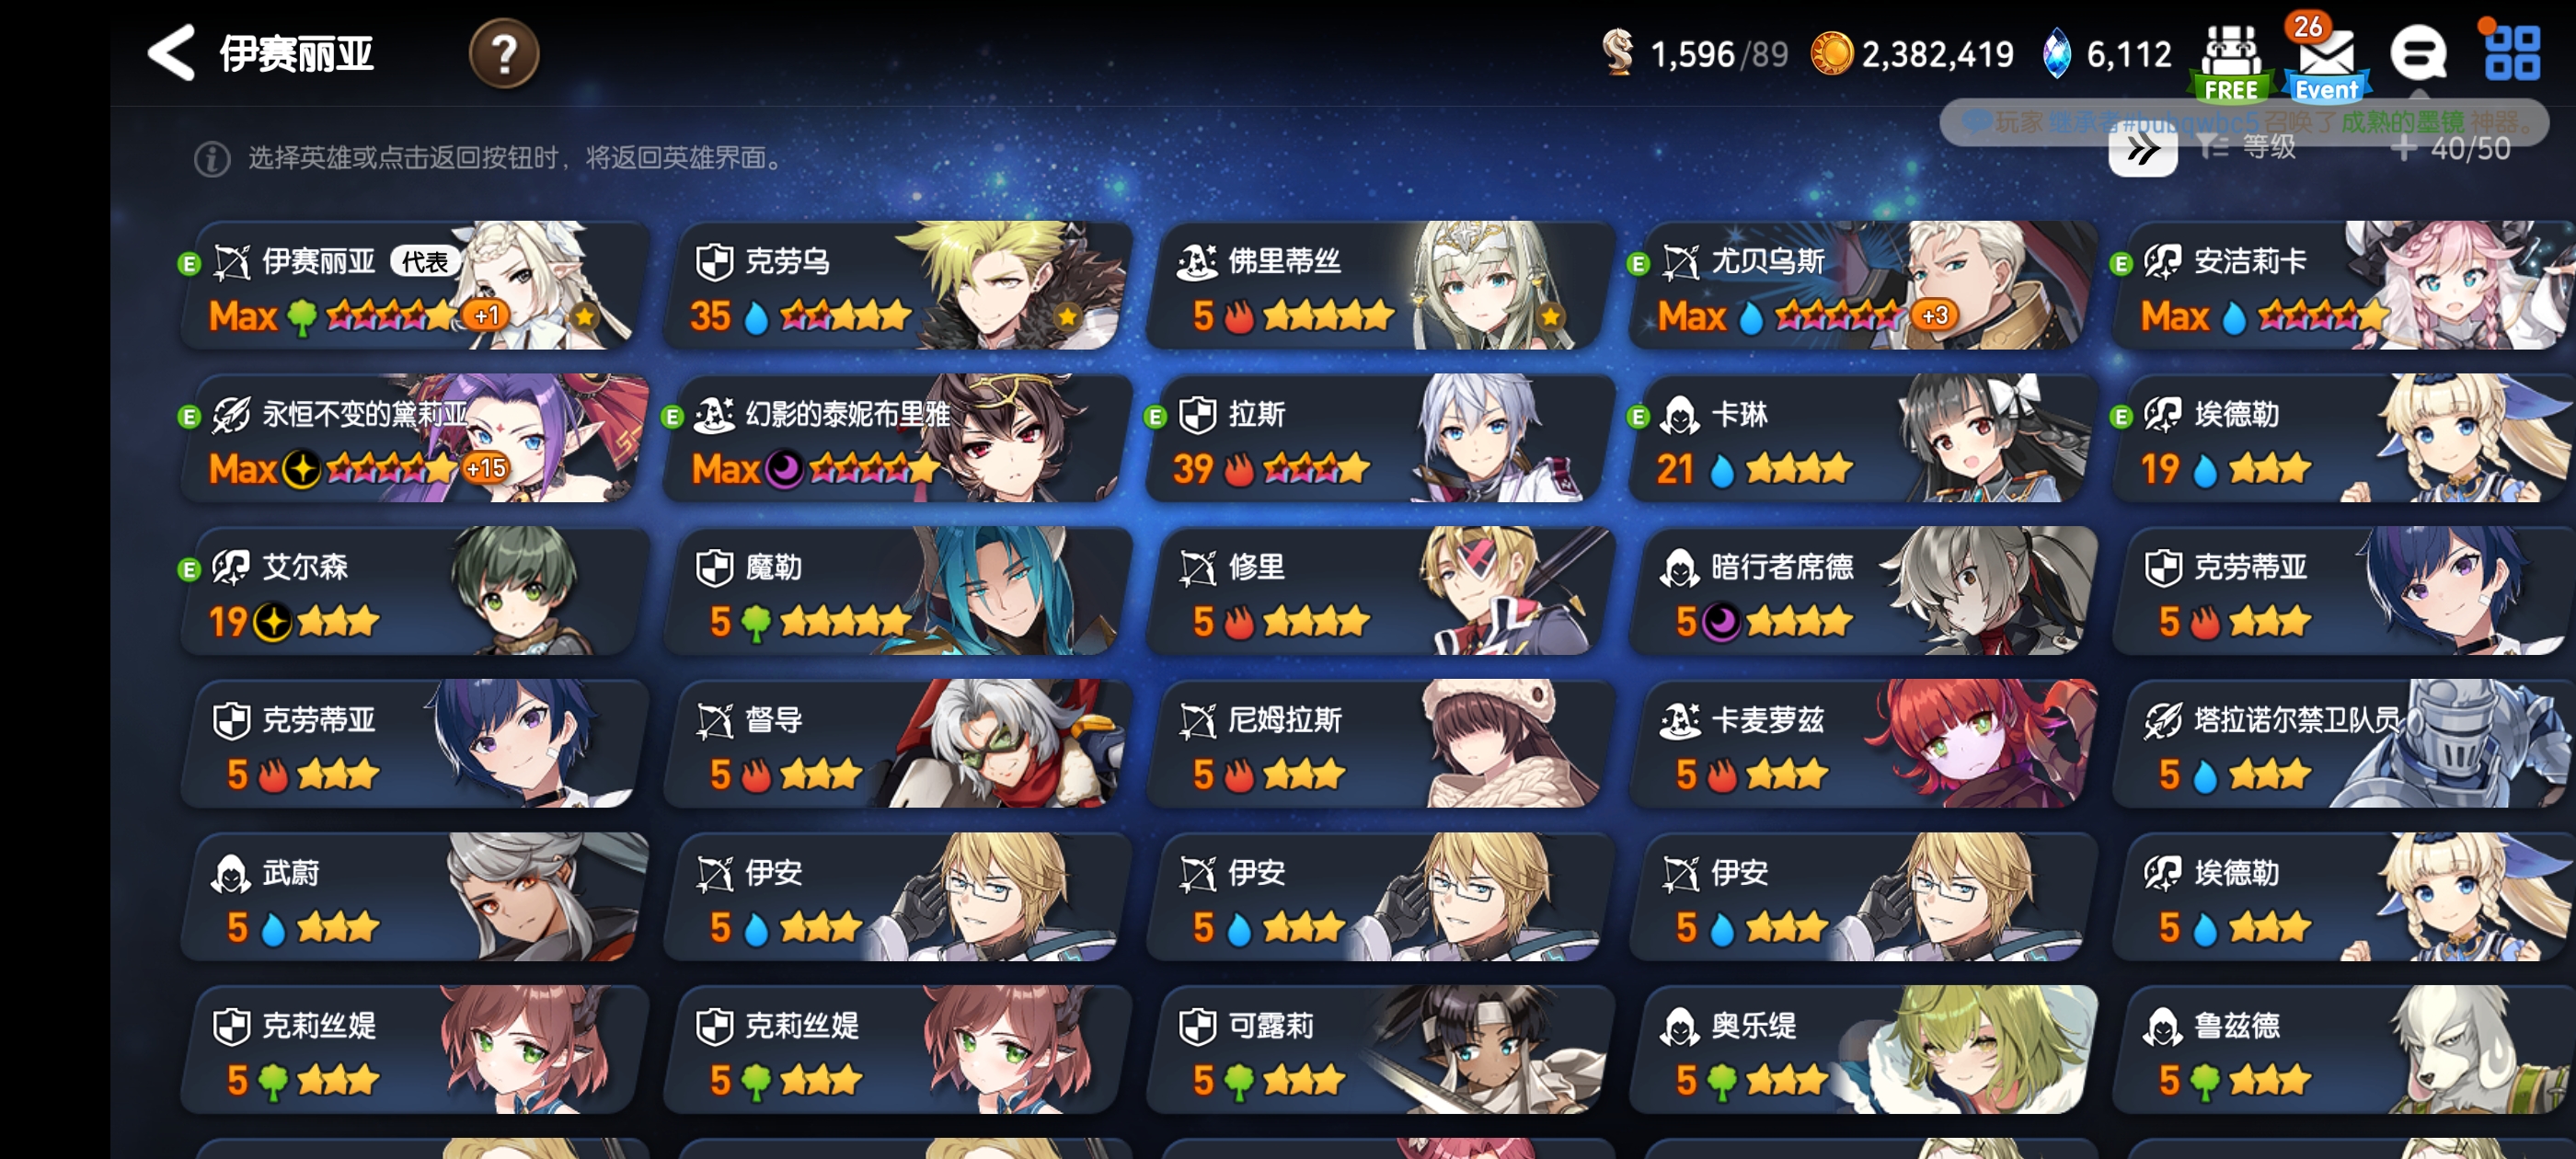Viewport: 2576px width, 1159px height.
Task: Select 暗行者席德 hero card
Action: pyautogui.click(x=1862, y=592)
